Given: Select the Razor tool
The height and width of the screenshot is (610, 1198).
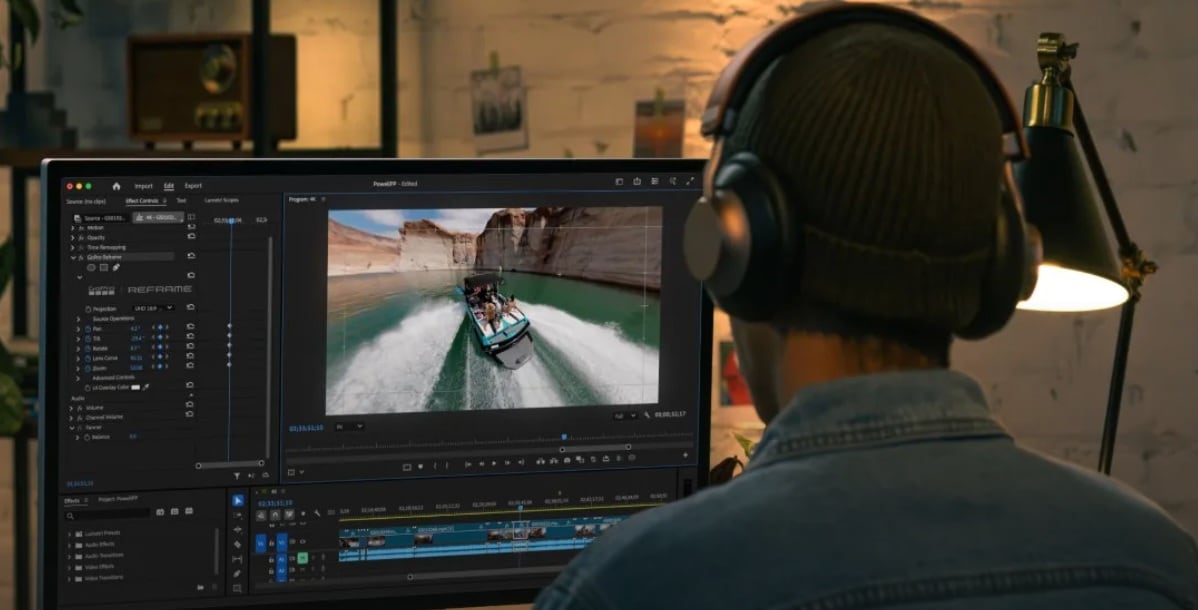Looking at the screenshot, I should pyautogui.click(x=238, y=544).
